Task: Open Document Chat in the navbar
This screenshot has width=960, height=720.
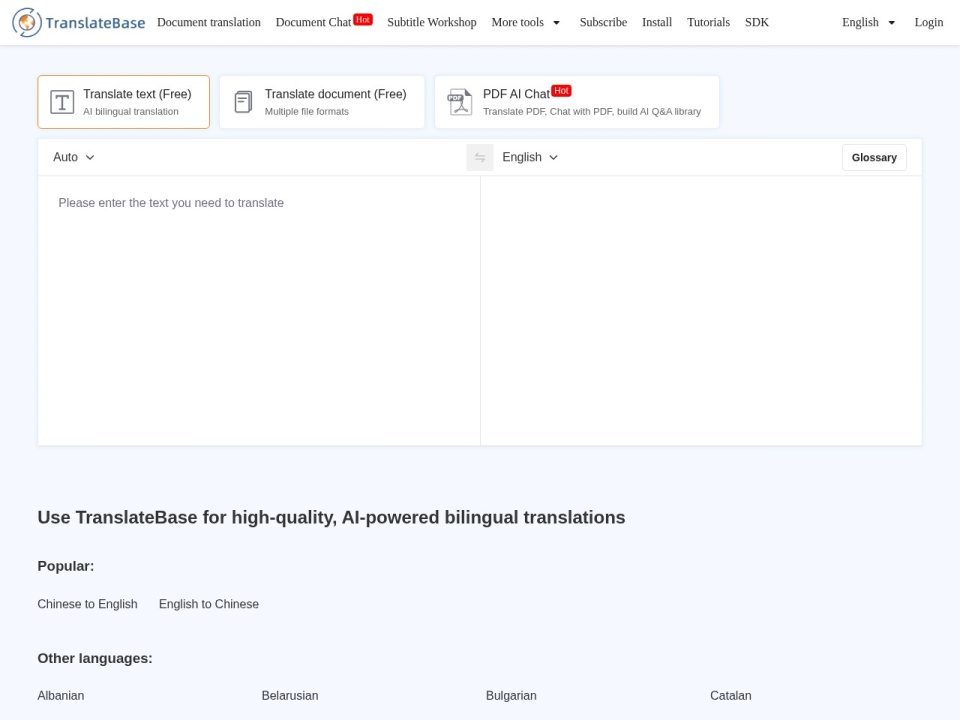Action: point(313,23)
